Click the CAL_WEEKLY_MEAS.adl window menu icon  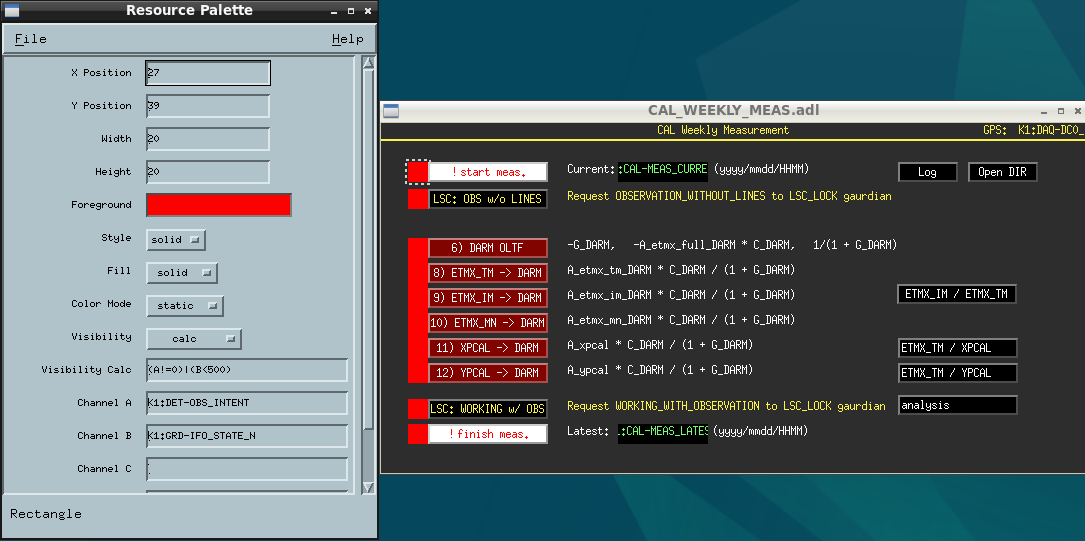391,111
